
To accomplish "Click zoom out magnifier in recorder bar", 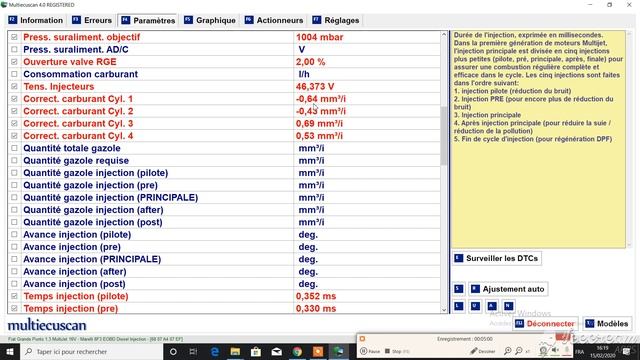I will coord(519,351).
